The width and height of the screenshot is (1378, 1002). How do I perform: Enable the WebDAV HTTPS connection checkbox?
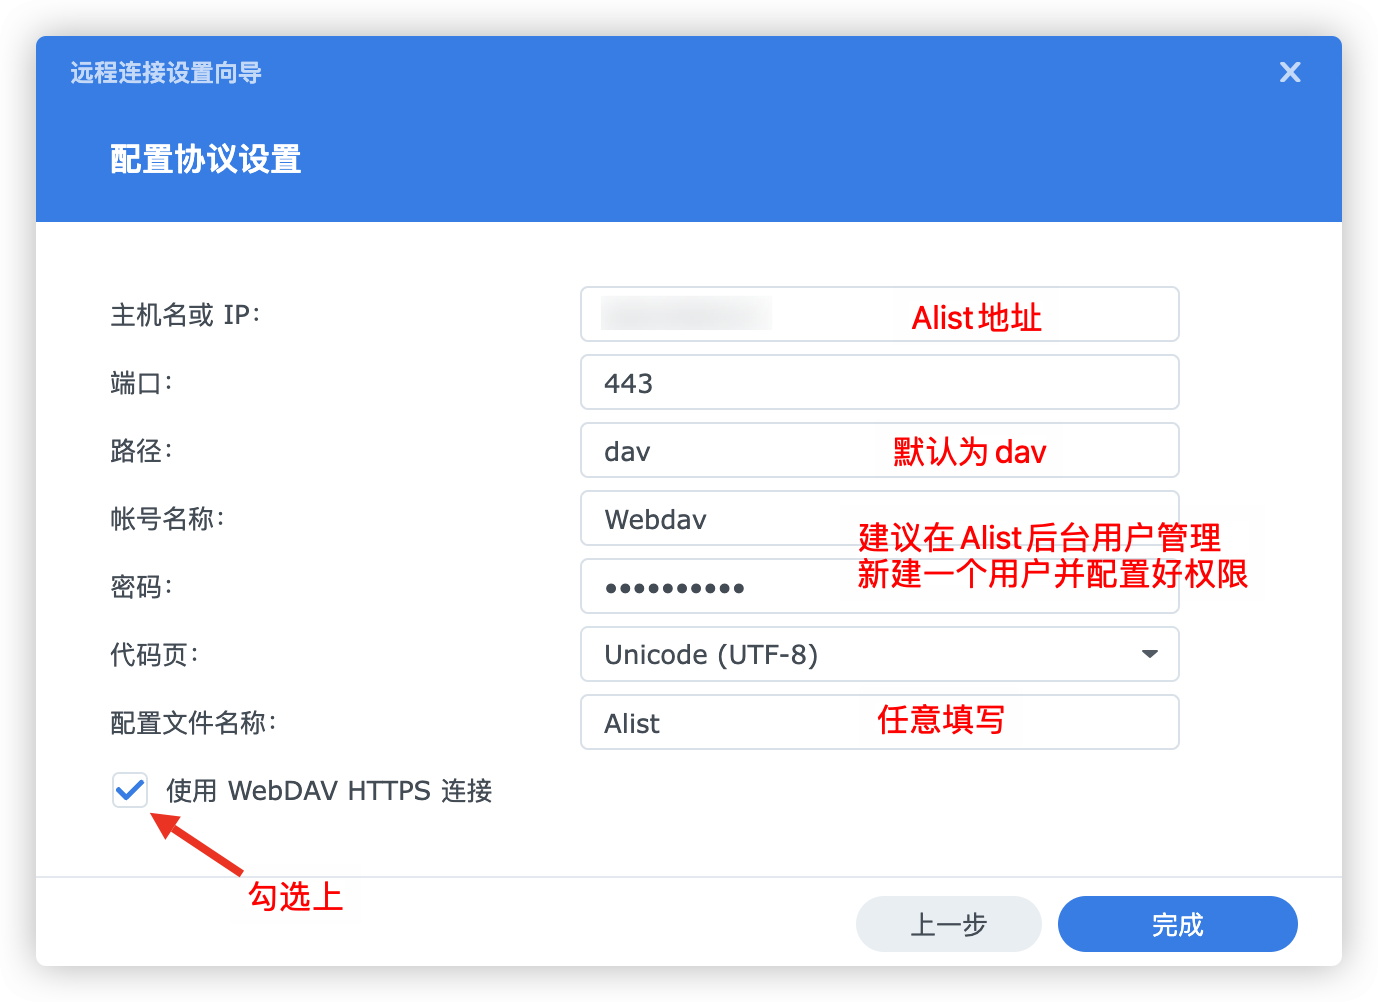(x=130, y=790)
